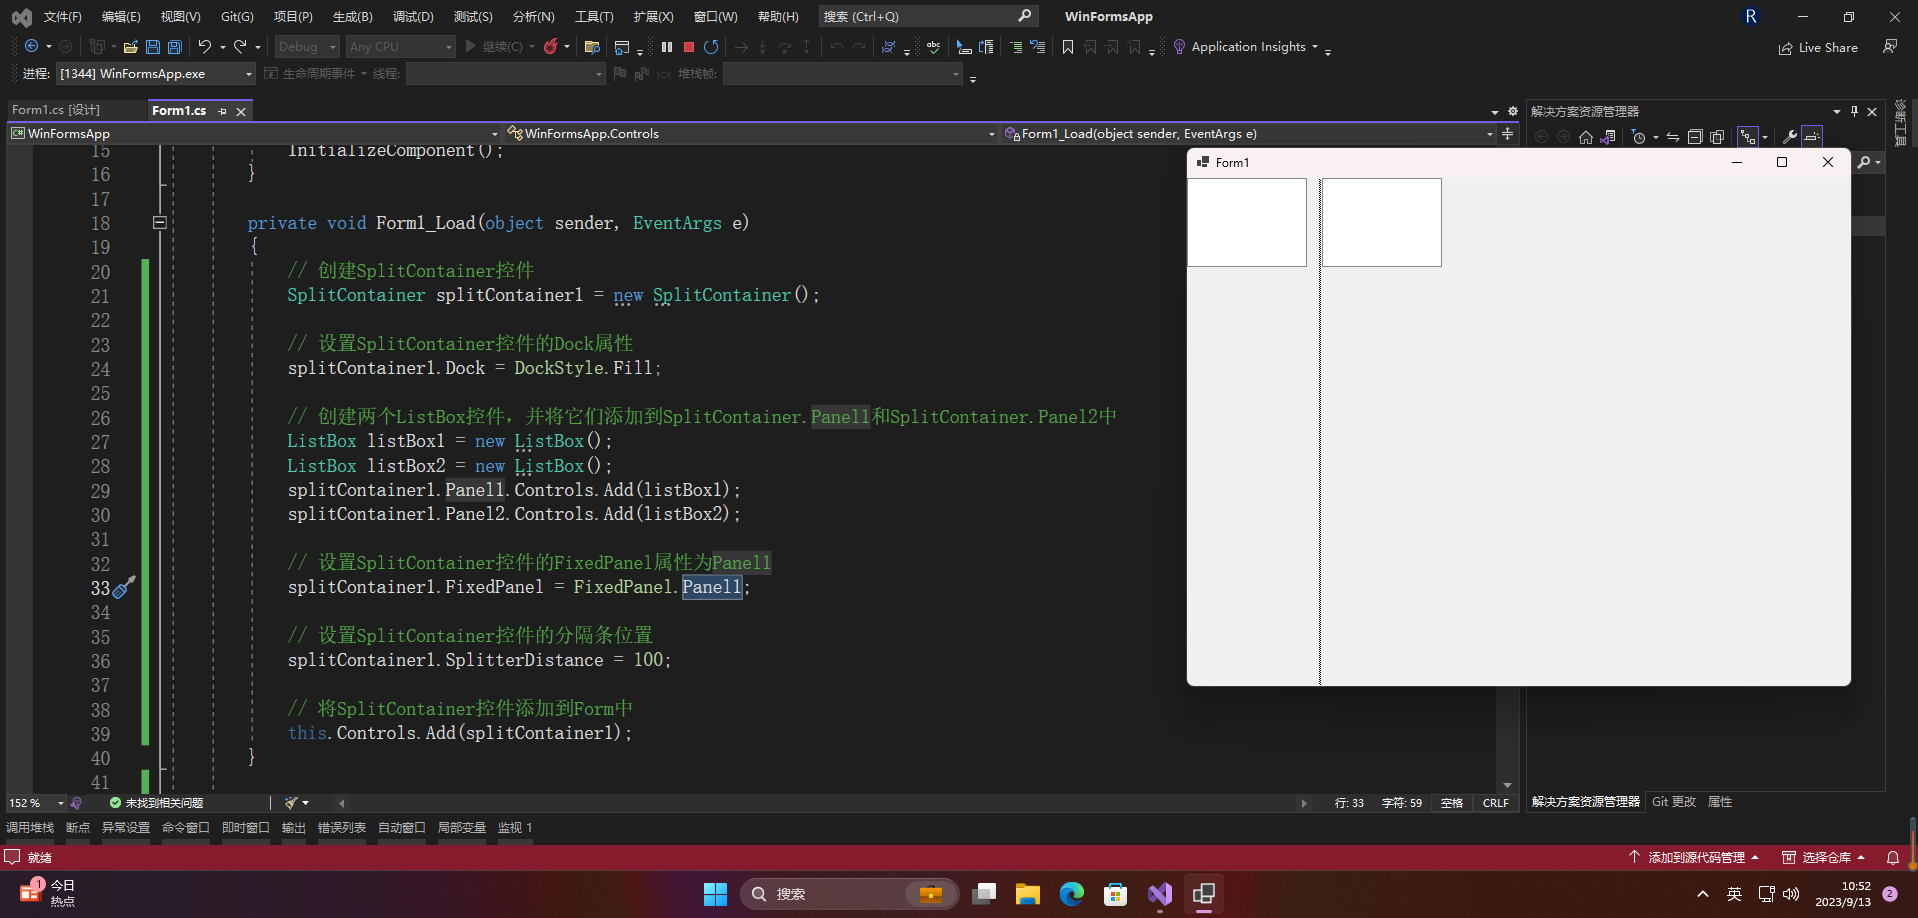1918x918 pixels.
Task: Open Microsoft Edge from the taskbar
Action: click(1072, 894)
